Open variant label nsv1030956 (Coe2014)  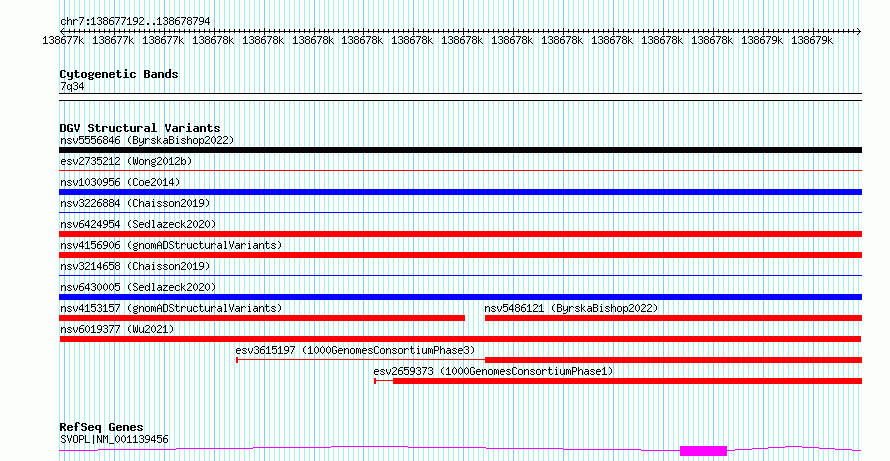(x=120, y=182)
